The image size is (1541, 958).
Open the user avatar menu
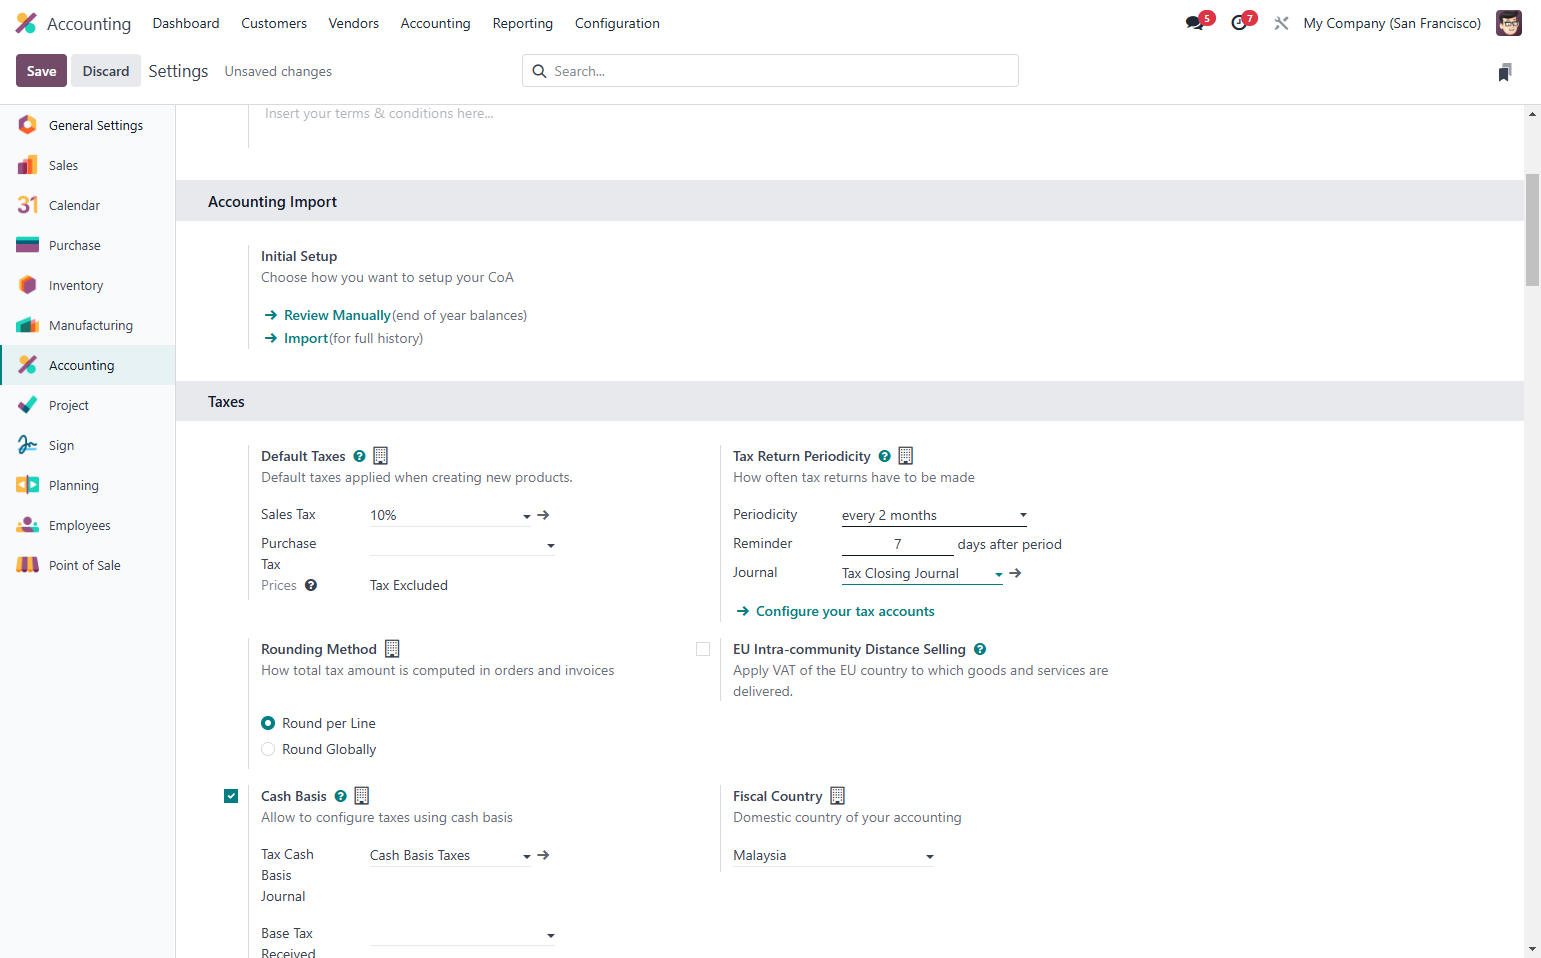tap(1508, 23)
